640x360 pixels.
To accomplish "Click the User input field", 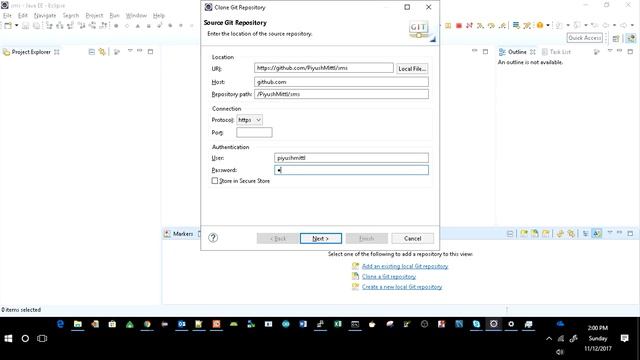I will pos(351,158).
